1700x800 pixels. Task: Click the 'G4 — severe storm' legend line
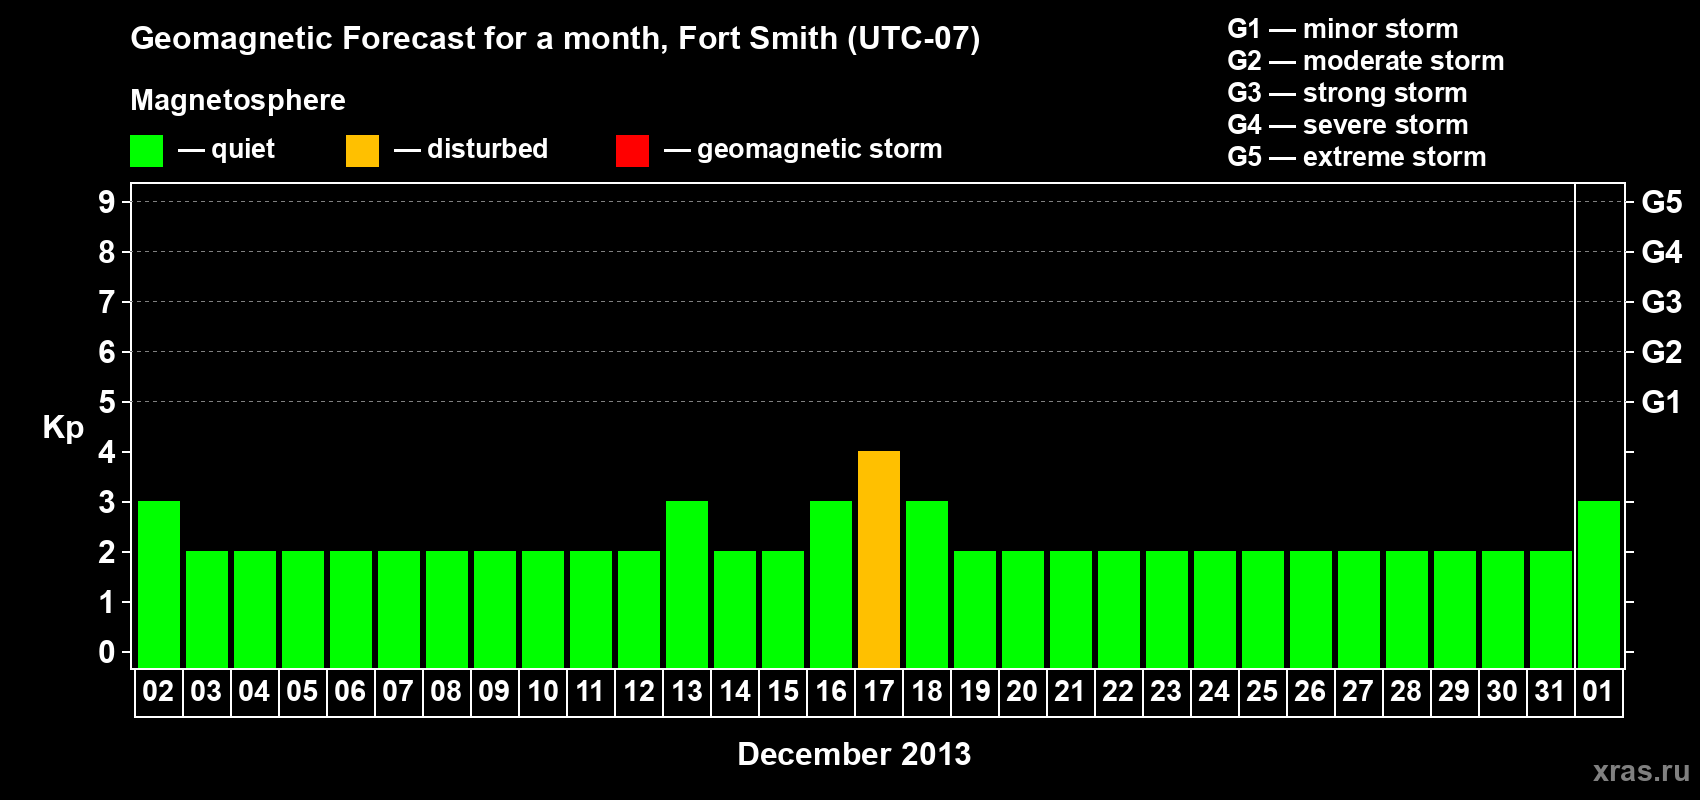click(x=1348, y=125)
